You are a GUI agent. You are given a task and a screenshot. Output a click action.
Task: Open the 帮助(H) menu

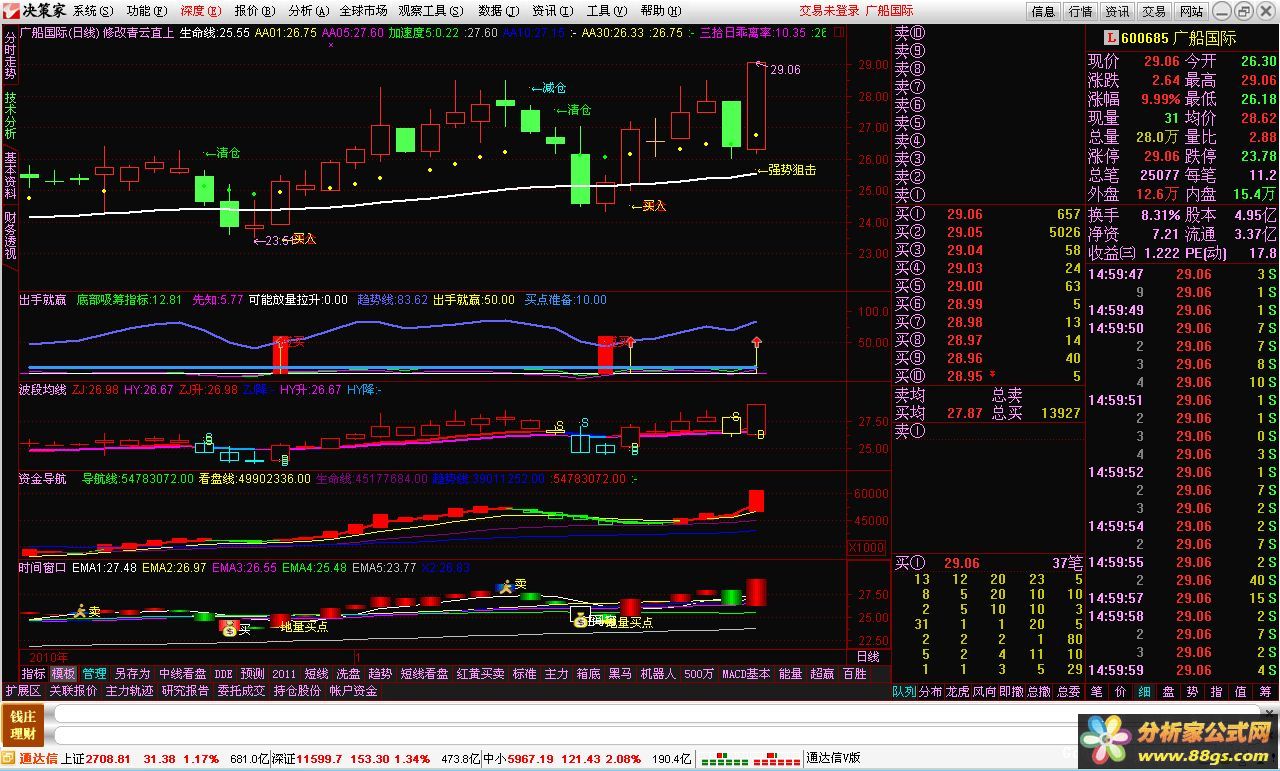pos(659,11)
